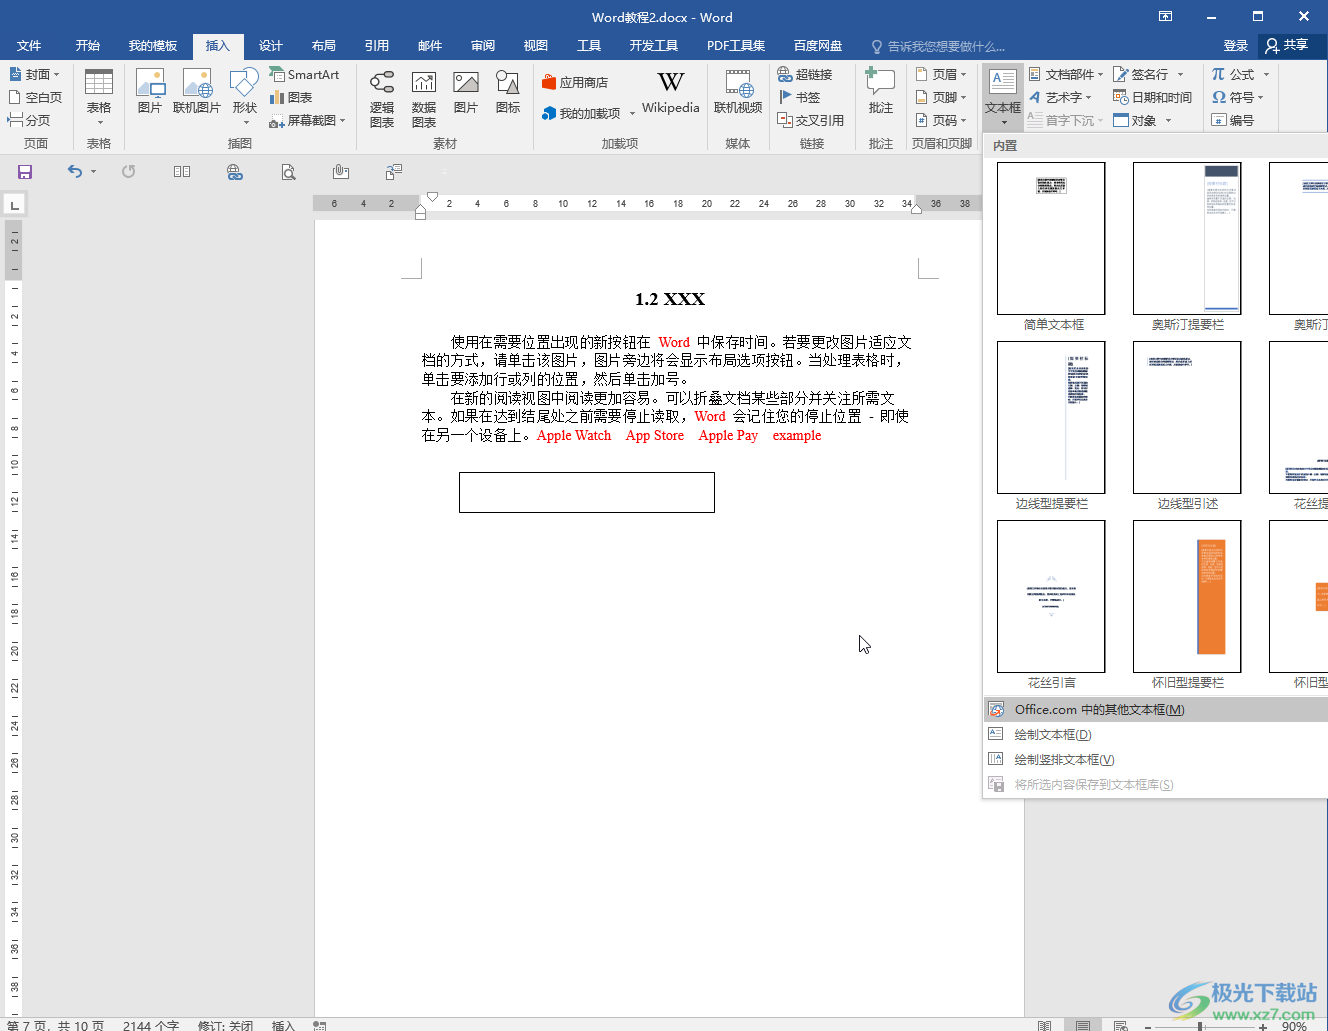Add a 书签 bookmark
This screenshot has width=1328, height=1031.
click(800, 98)
